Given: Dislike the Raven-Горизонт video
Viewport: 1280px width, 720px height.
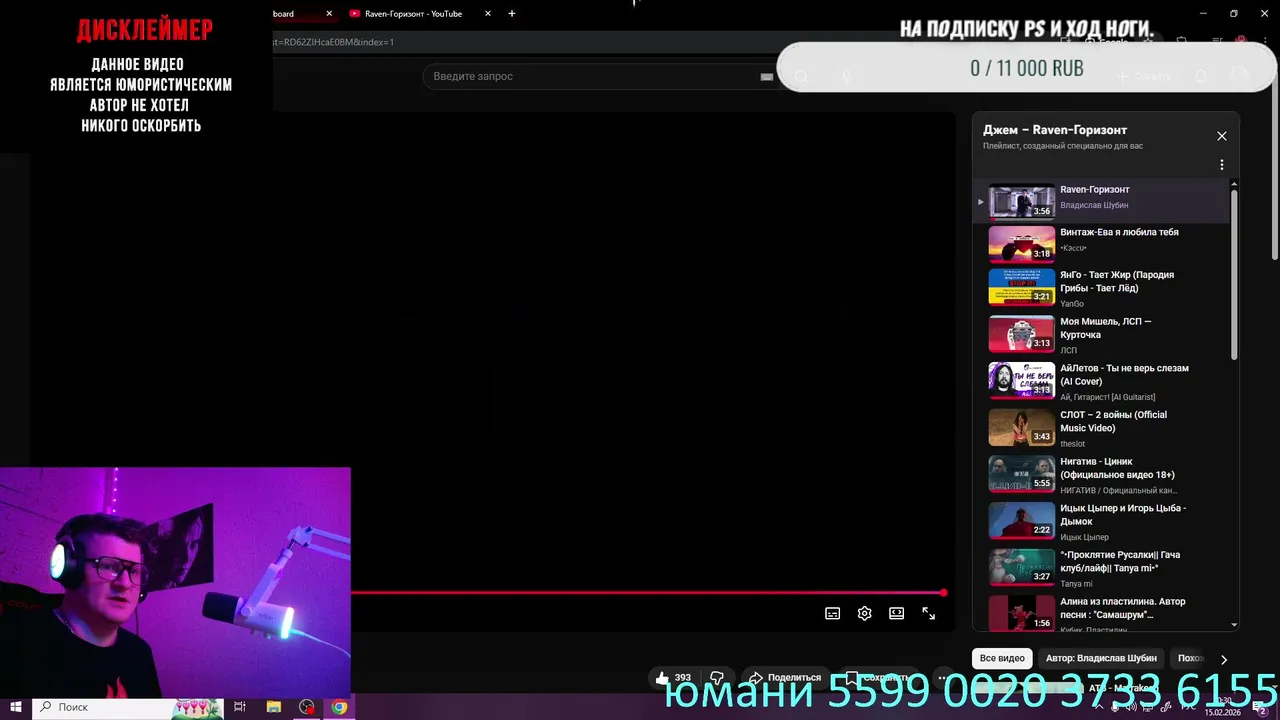Looking at the screenshot, I should 717,678.
